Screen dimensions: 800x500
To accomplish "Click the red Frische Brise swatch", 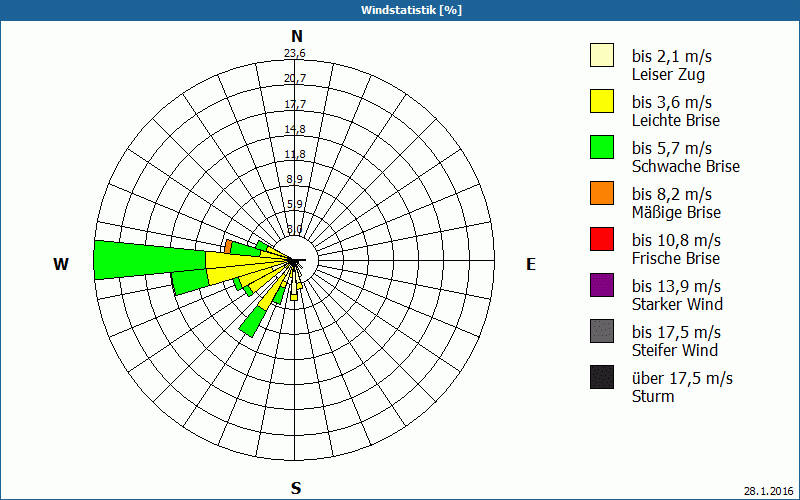I will pyautogui.click(x=602, y=239).
